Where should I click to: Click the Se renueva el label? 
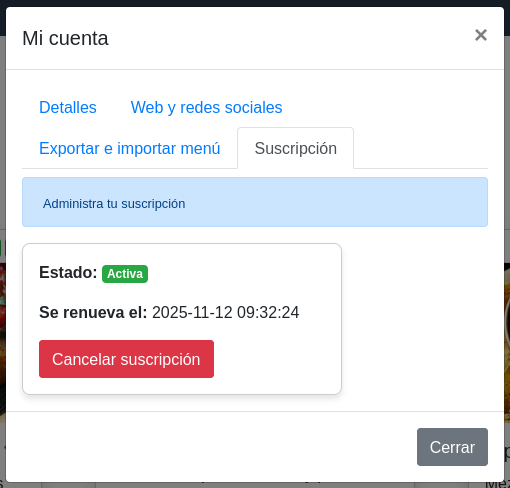93,312
